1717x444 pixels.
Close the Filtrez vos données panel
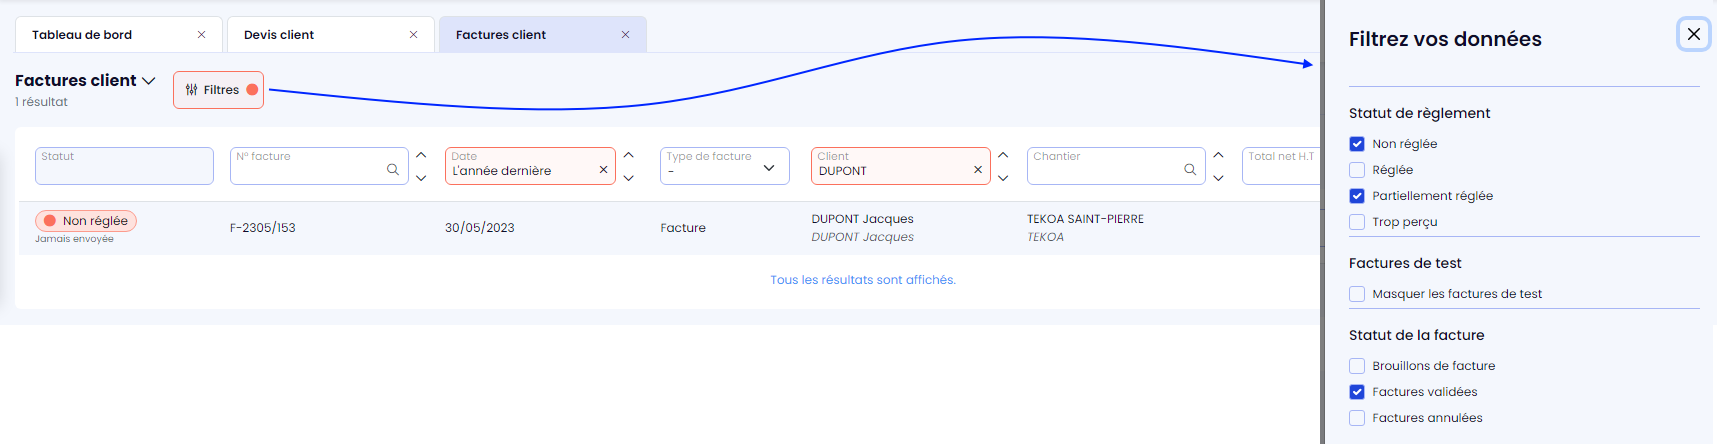(x=1693, y=34)
